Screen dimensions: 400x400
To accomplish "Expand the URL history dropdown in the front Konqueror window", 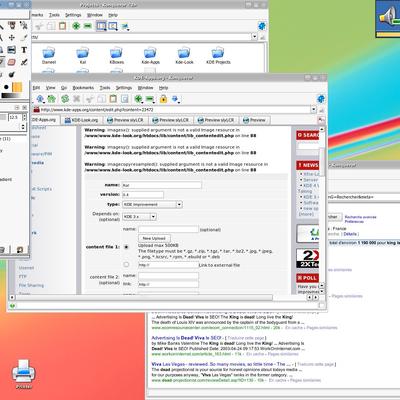I will coord(313,109).
